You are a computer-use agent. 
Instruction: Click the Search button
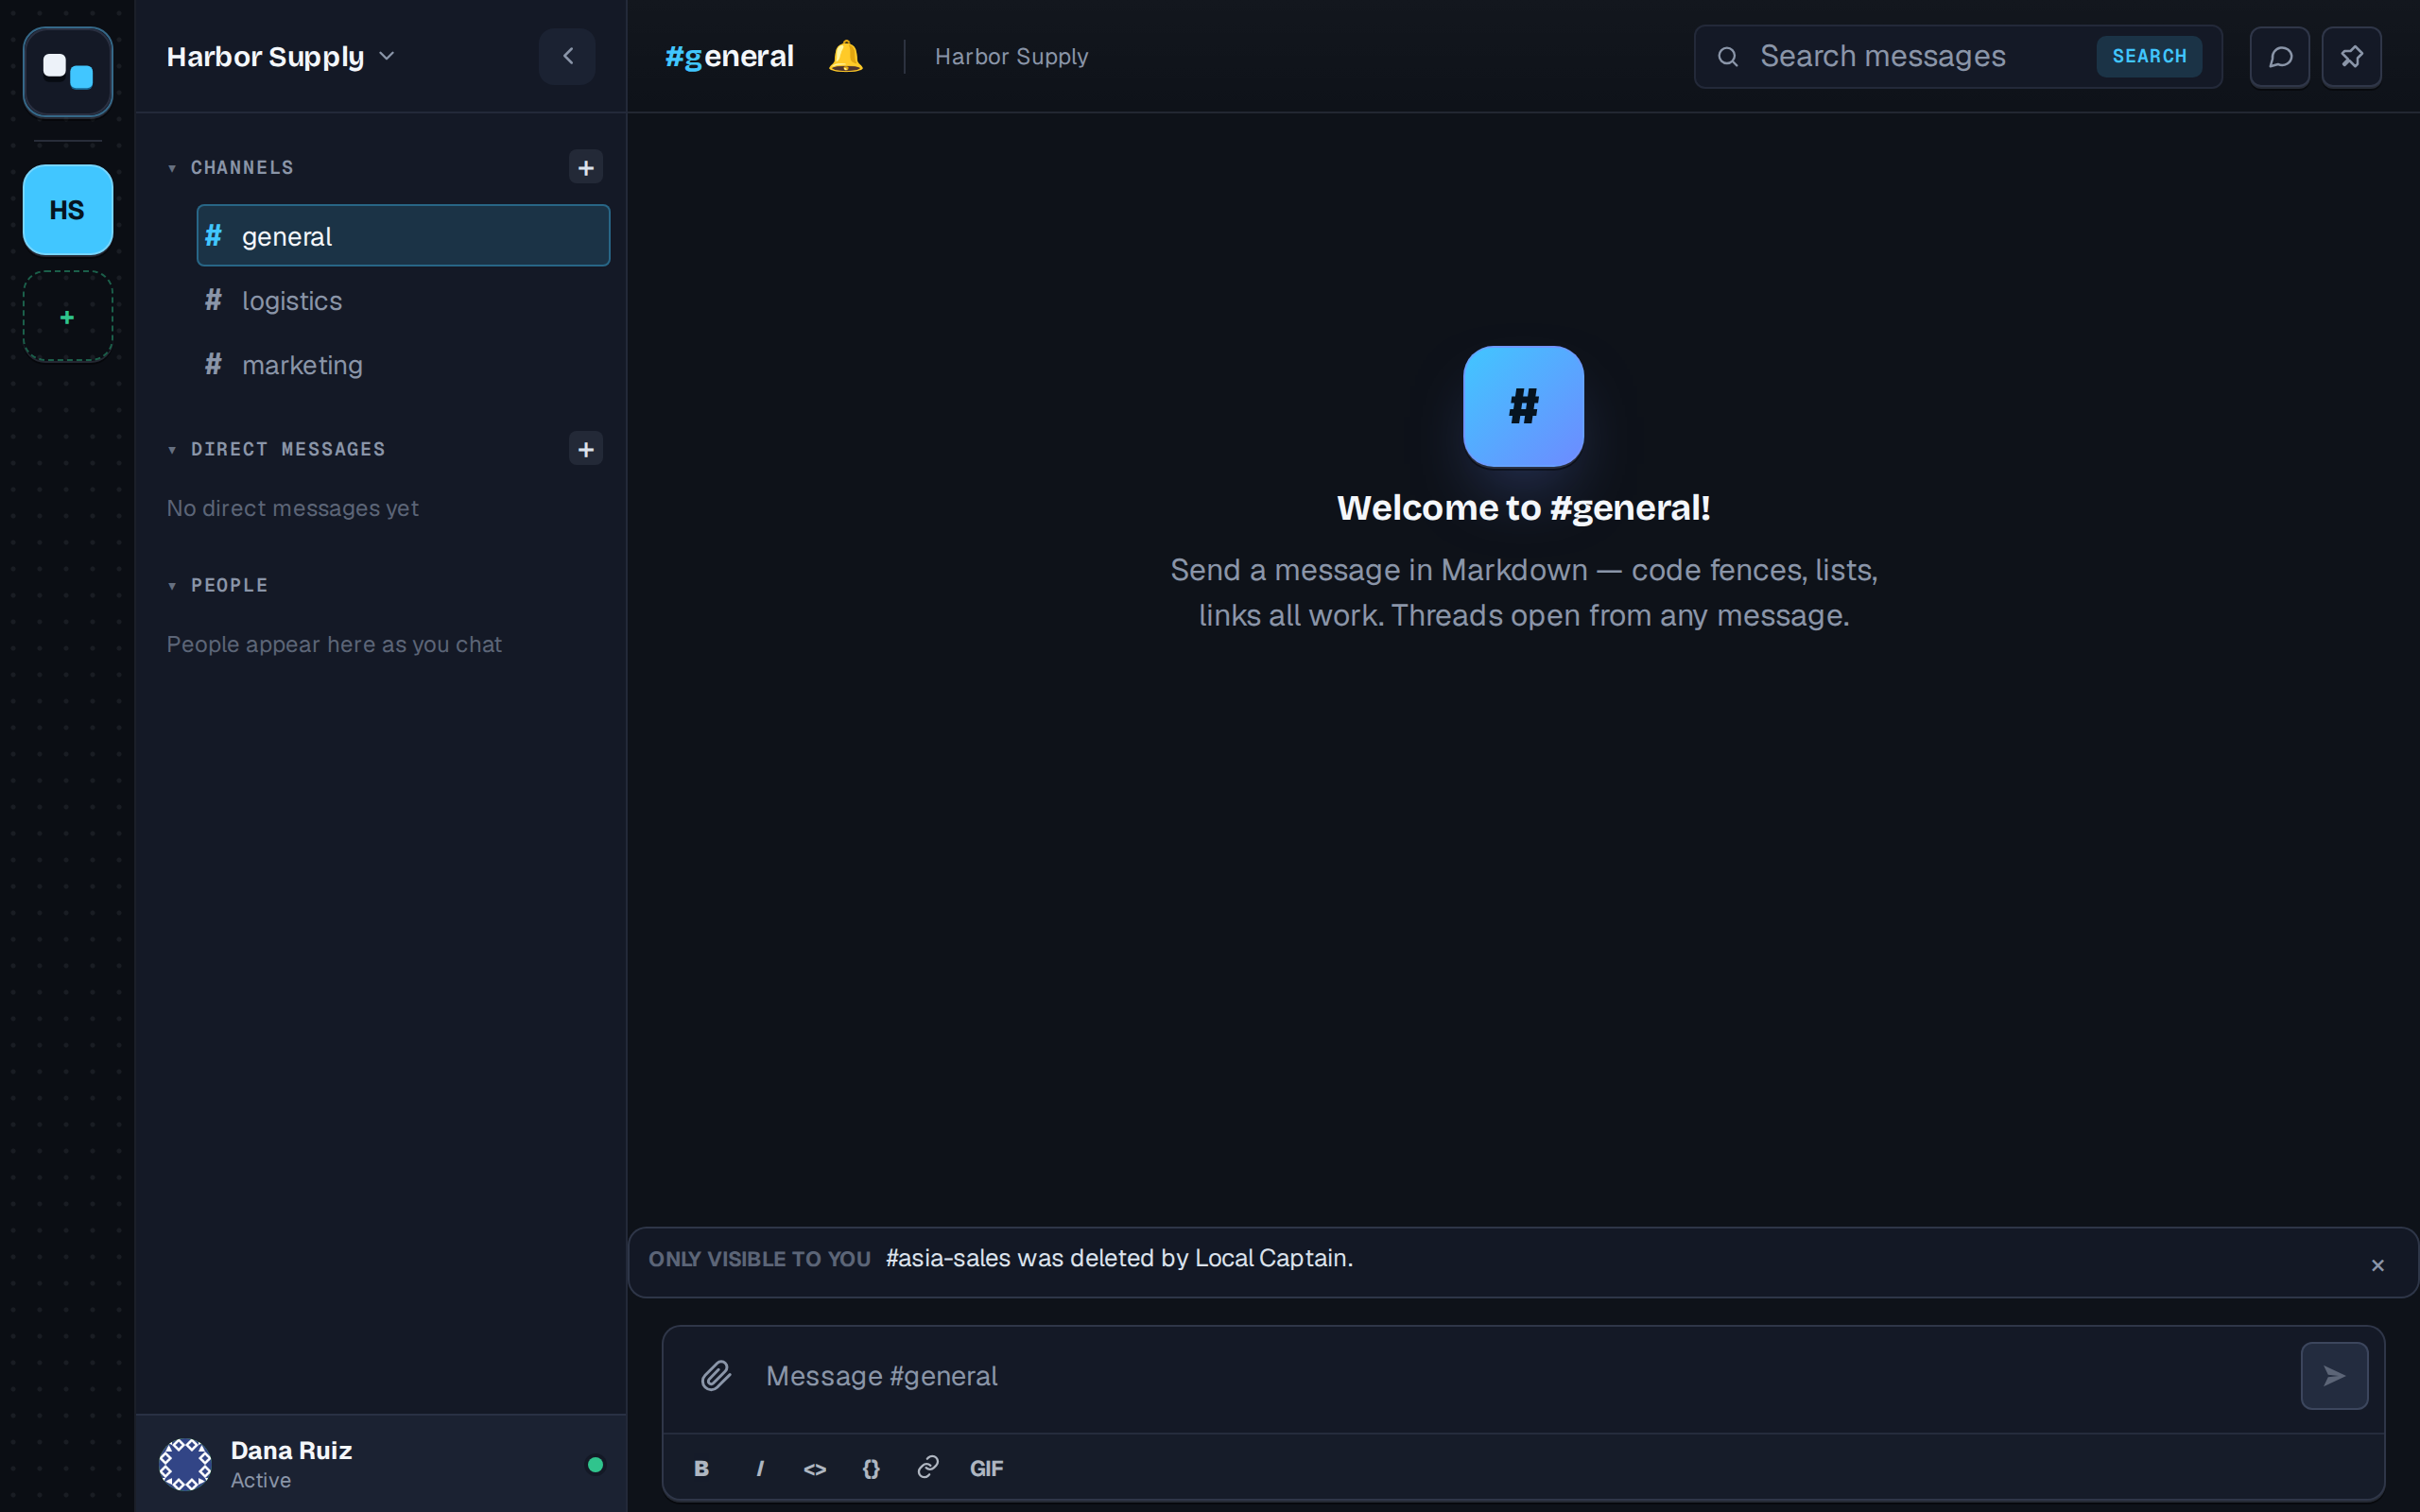[2149, 57]
